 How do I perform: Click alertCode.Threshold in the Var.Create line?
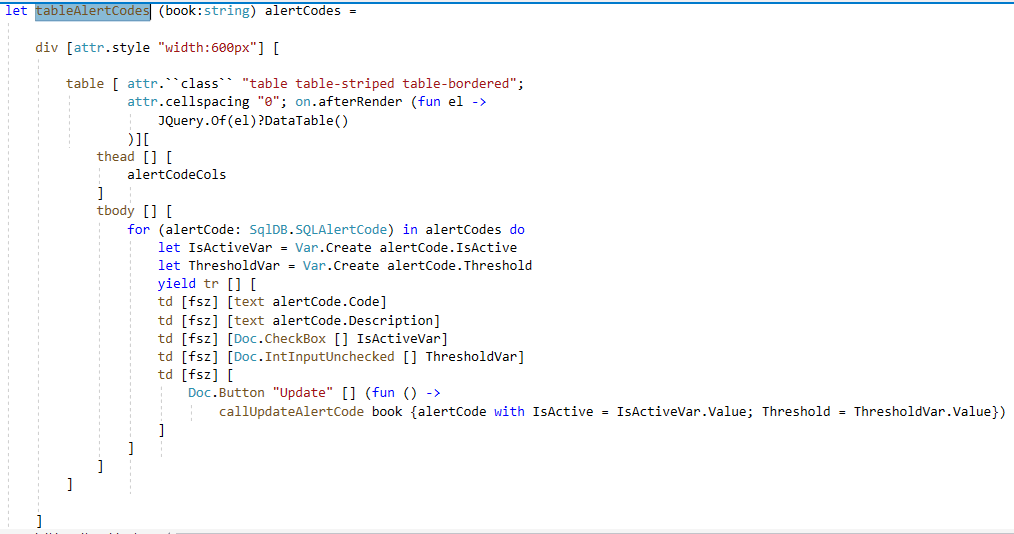(x=460, y=266)
